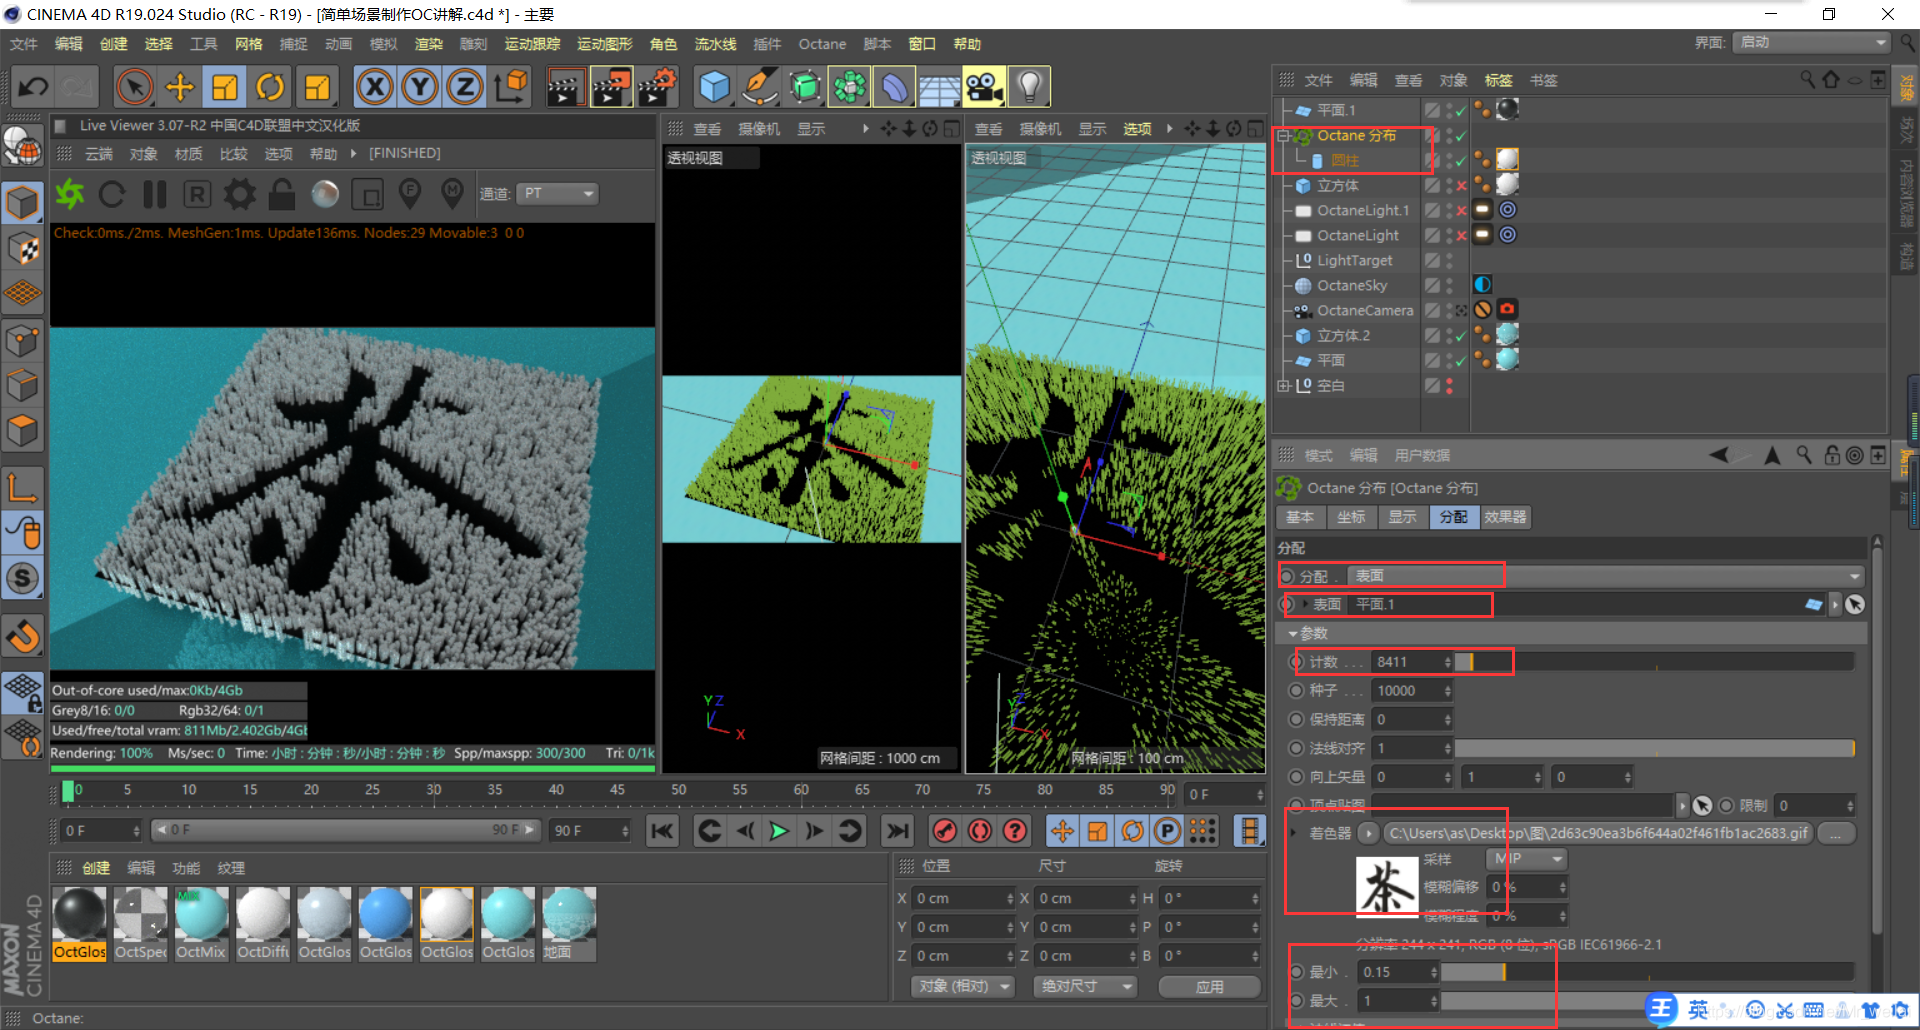This screenshot has width=1920, height=1030.
Task: Click the 应用 apply button
Action: pyautogui.click(x=1210, y=987)
